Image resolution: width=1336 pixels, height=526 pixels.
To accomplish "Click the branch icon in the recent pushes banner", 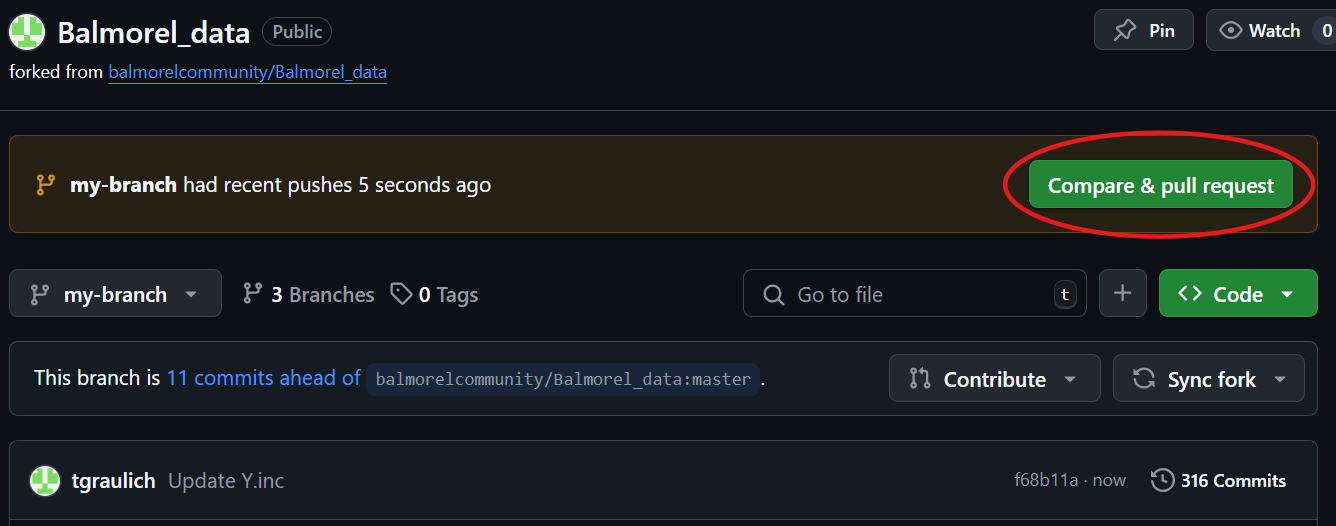I will tap(45, 185).
